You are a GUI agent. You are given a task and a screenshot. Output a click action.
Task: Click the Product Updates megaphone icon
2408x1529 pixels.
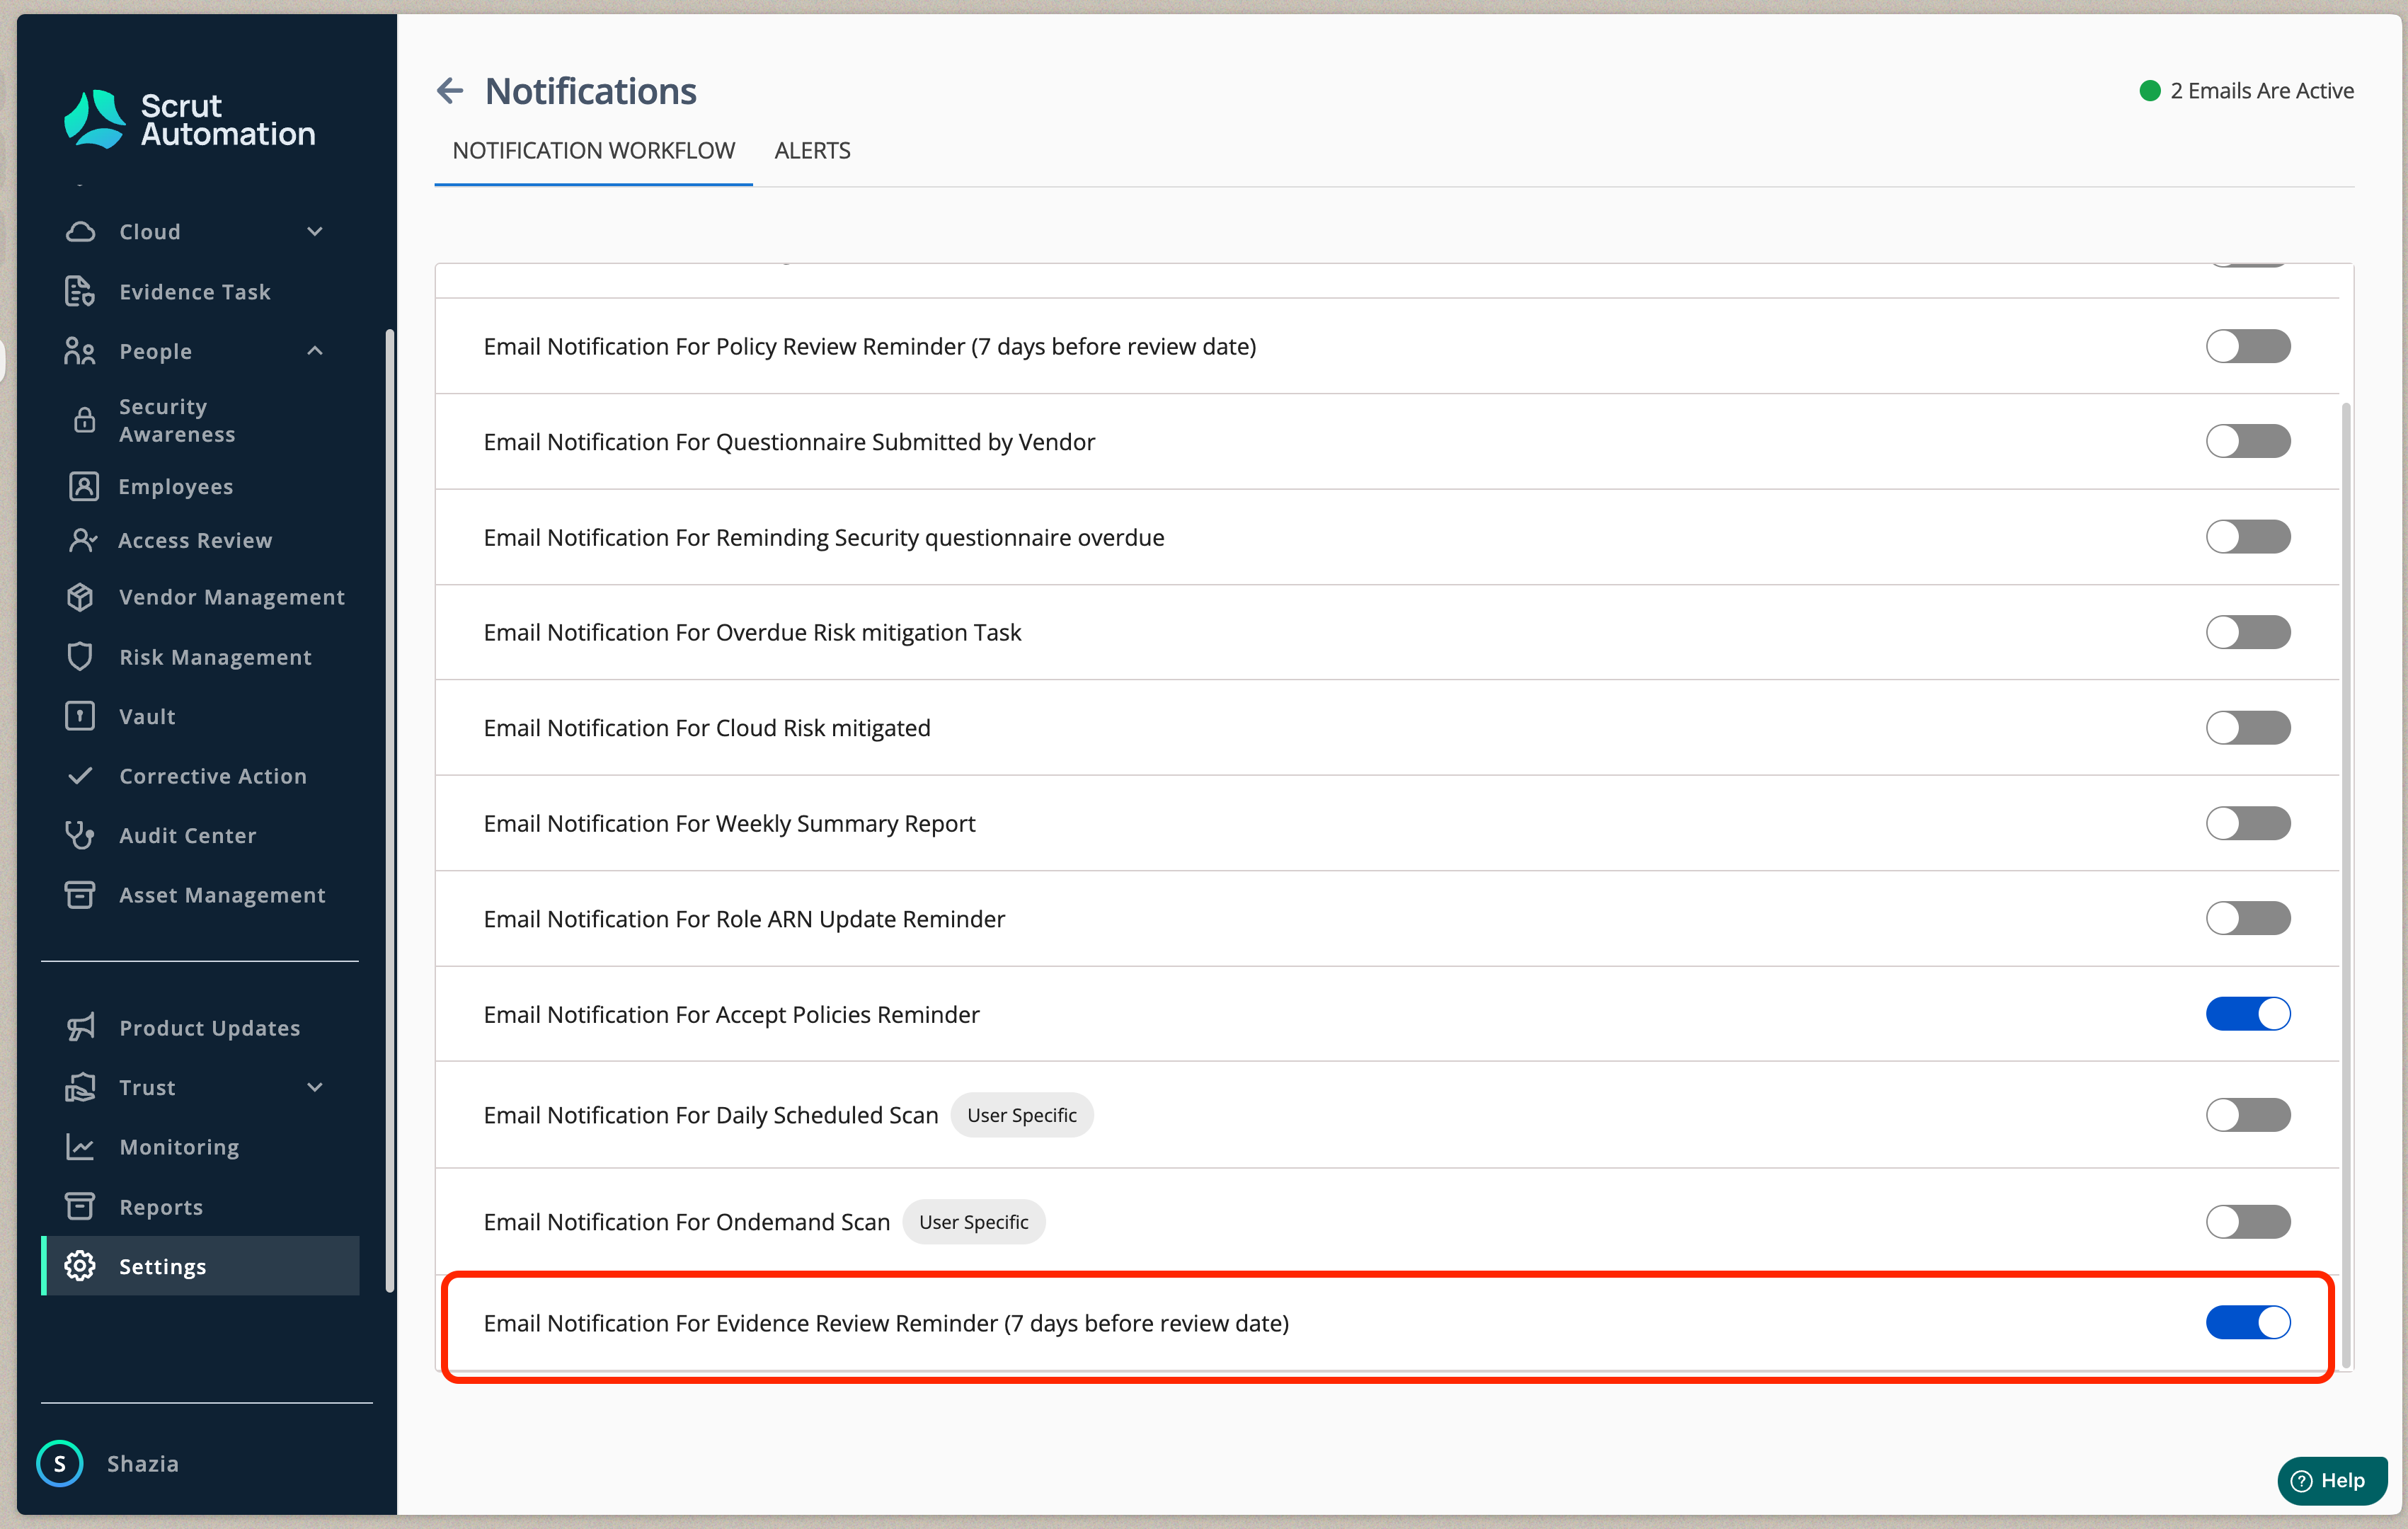point(80,1028)
